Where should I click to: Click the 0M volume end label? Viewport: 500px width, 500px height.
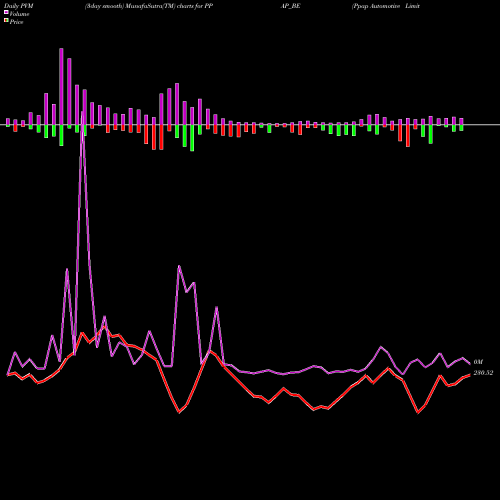pyautogui.click(x=478, y=362)
